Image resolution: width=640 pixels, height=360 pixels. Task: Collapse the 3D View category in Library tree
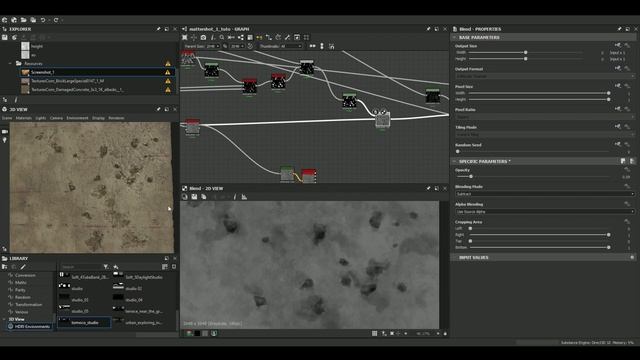[x=4, y=319]
